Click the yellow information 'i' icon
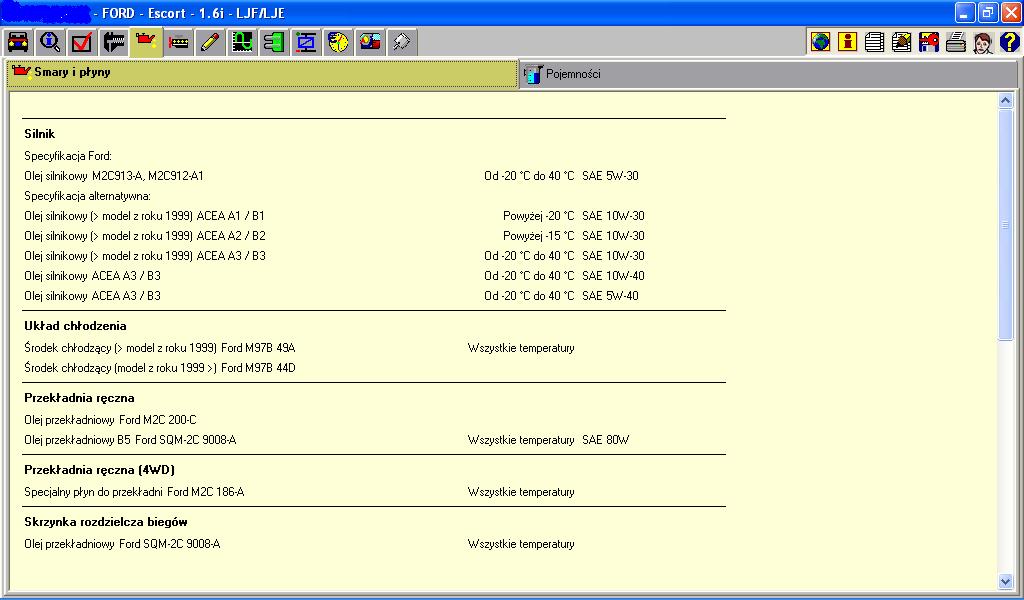The image size is (1024, 600). tap(848, 42)
